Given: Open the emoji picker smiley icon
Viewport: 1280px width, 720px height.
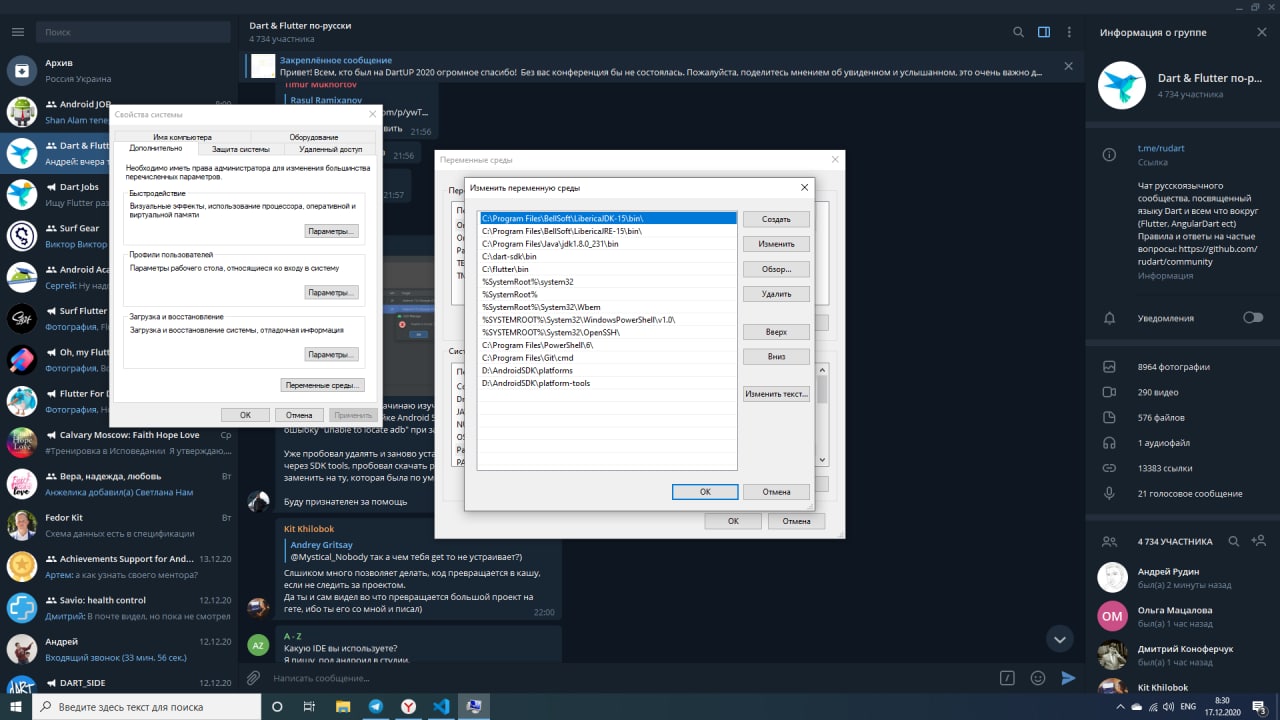Looking at the screenshot, I should tap(1038, 678).
